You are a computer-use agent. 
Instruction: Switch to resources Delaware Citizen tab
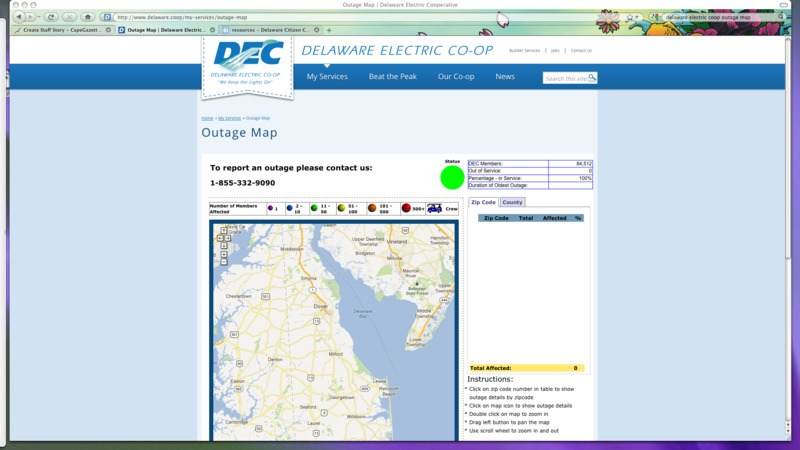point(270,30)
